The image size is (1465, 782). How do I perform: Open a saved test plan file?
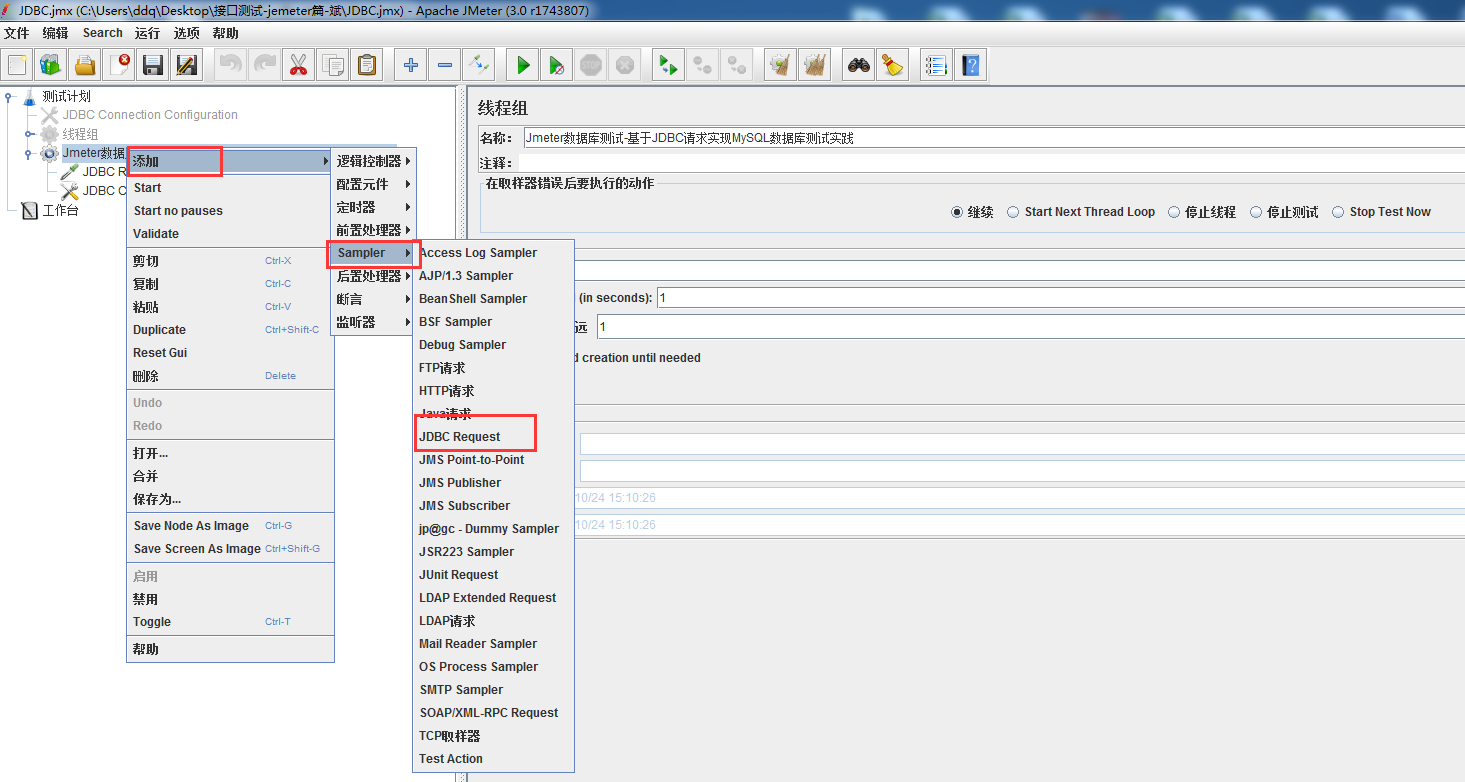(x=85, y=64)
